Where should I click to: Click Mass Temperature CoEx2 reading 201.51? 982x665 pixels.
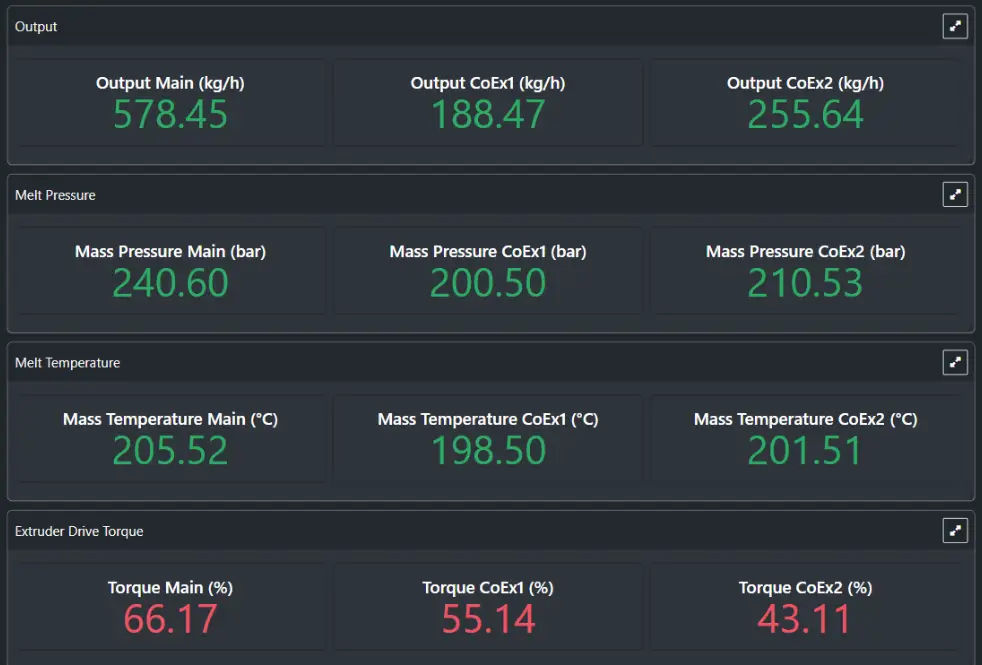[805, 451]
